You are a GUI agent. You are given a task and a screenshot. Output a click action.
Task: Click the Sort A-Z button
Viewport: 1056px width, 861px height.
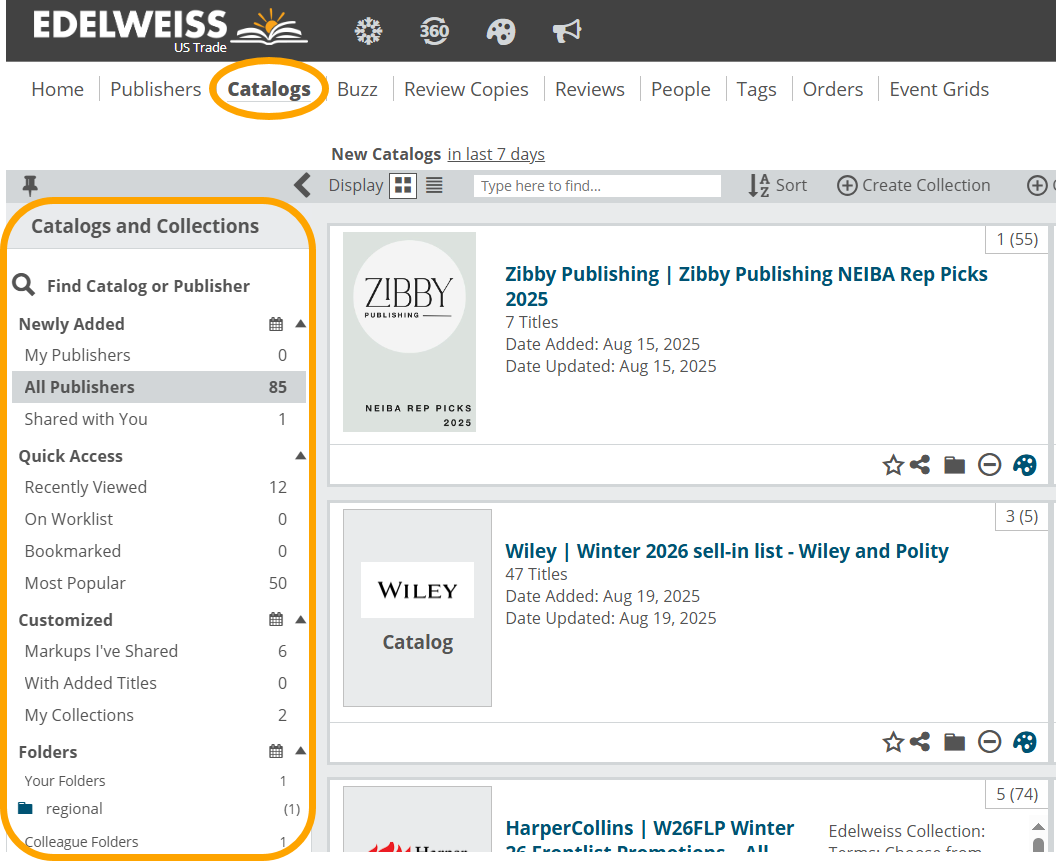tap(777, 185)
